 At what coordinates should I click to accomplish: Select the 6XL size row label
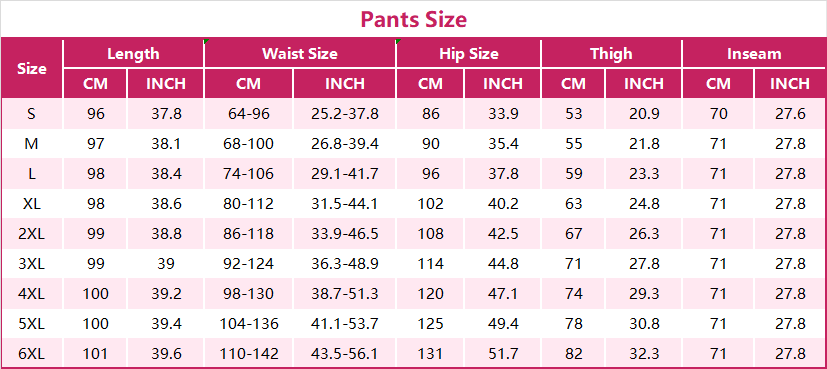click(32, 353)
